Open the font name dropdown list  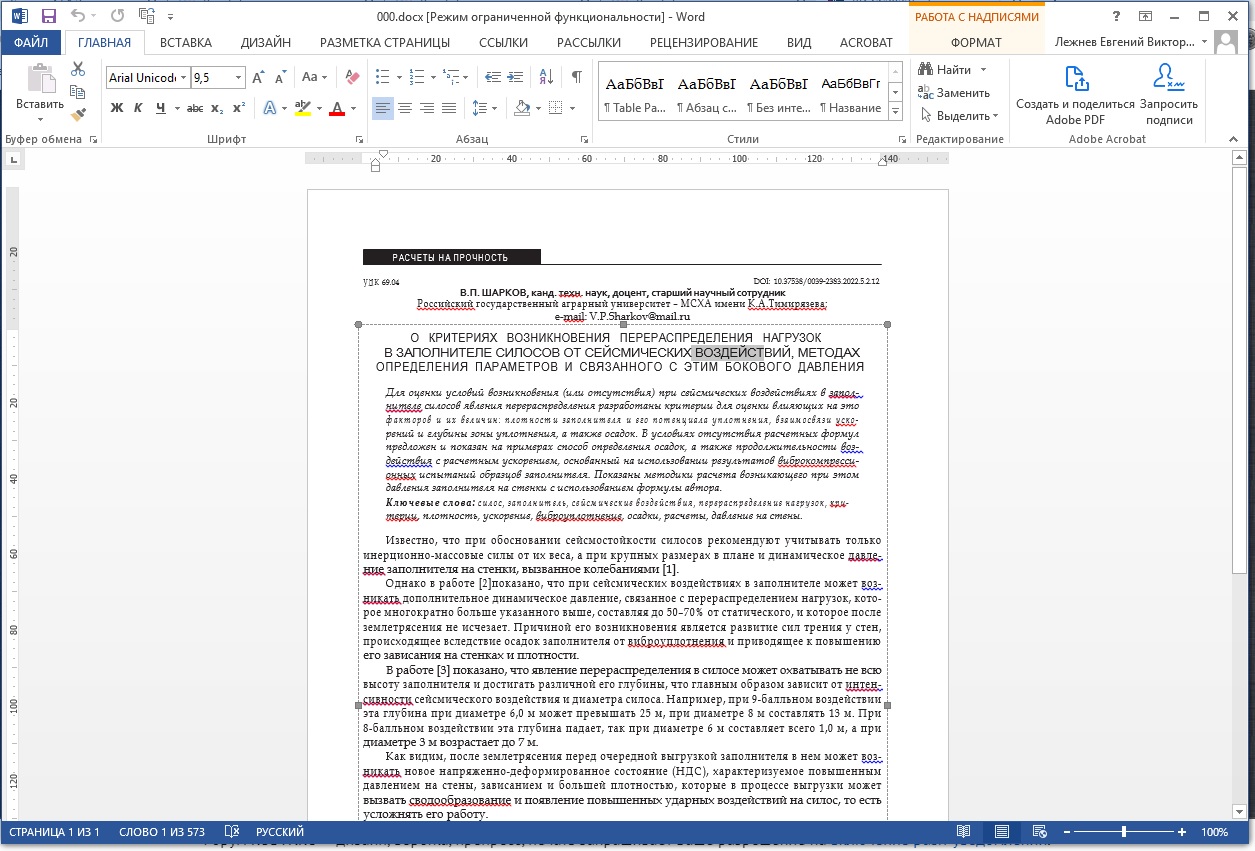click(182, 78)
